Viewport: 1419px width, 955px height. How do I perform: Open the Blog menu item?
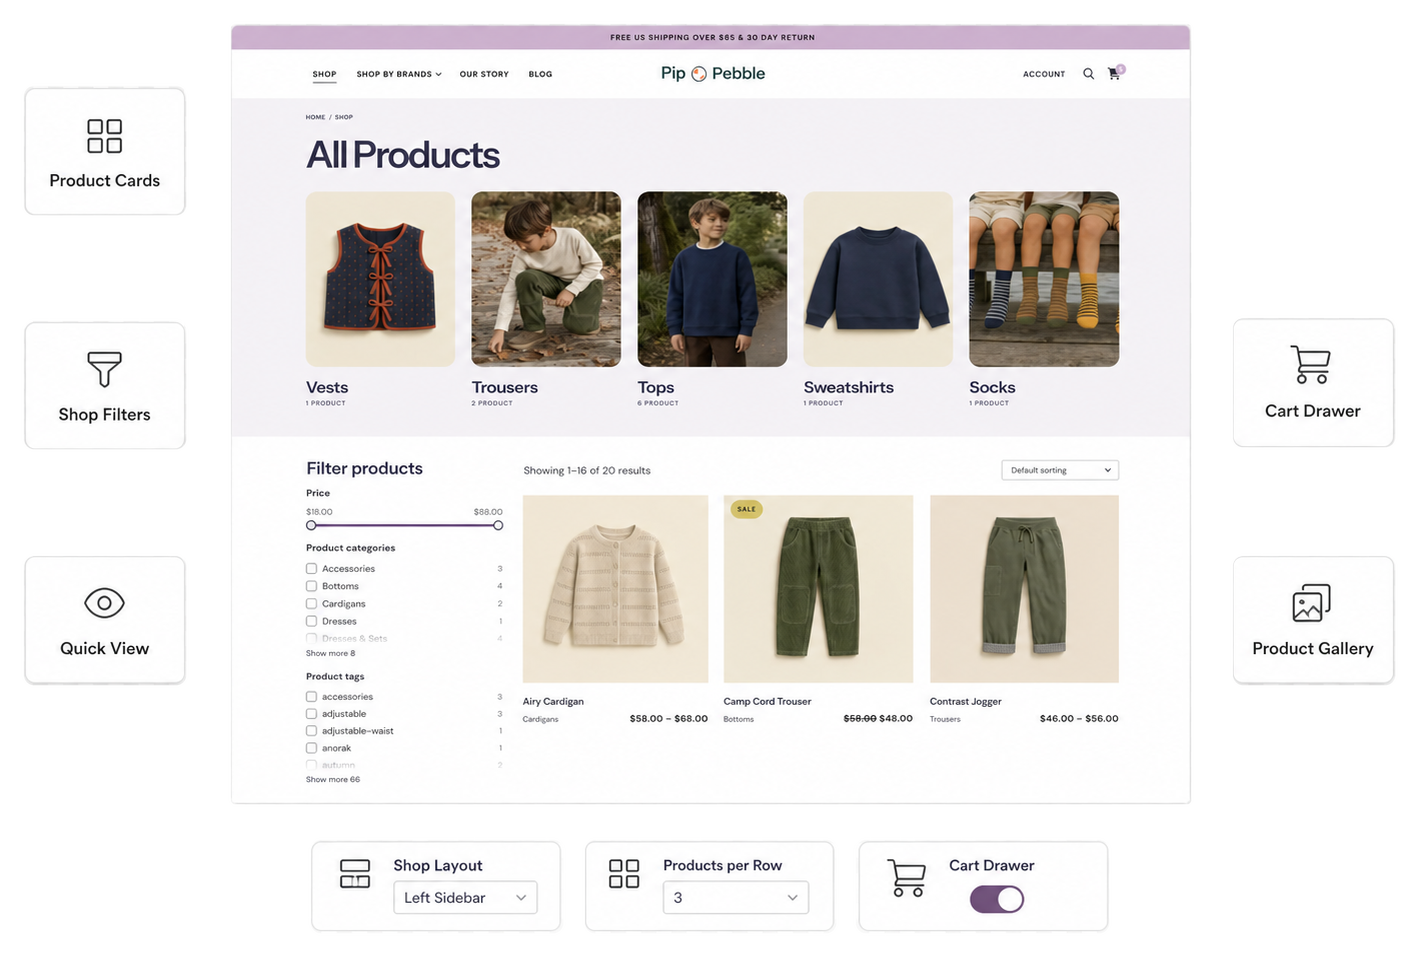click(x=540, y=74)
